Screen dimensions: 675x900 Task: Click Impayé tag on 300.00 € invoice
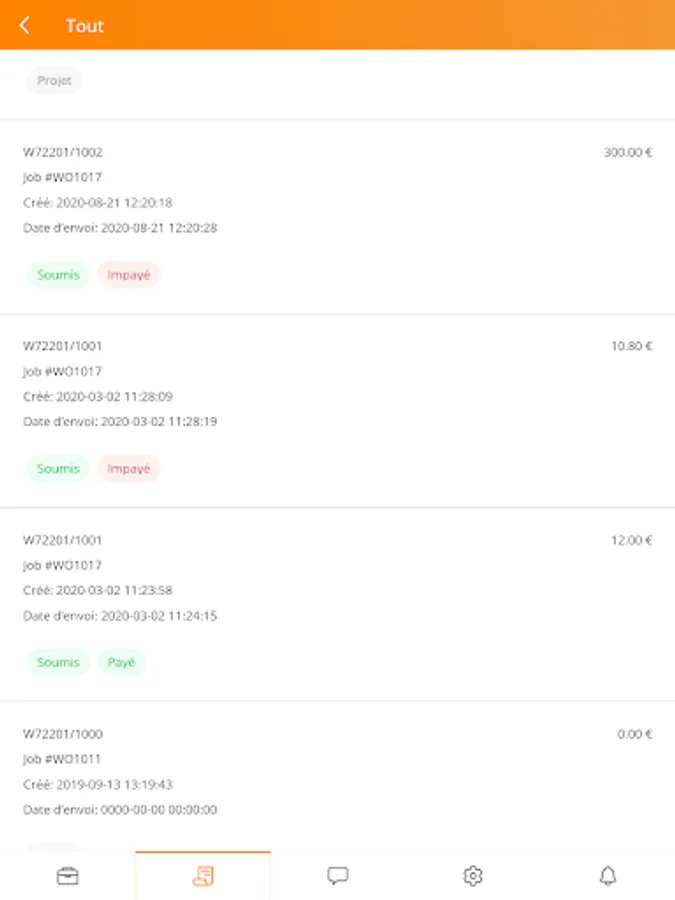(129, 275)
